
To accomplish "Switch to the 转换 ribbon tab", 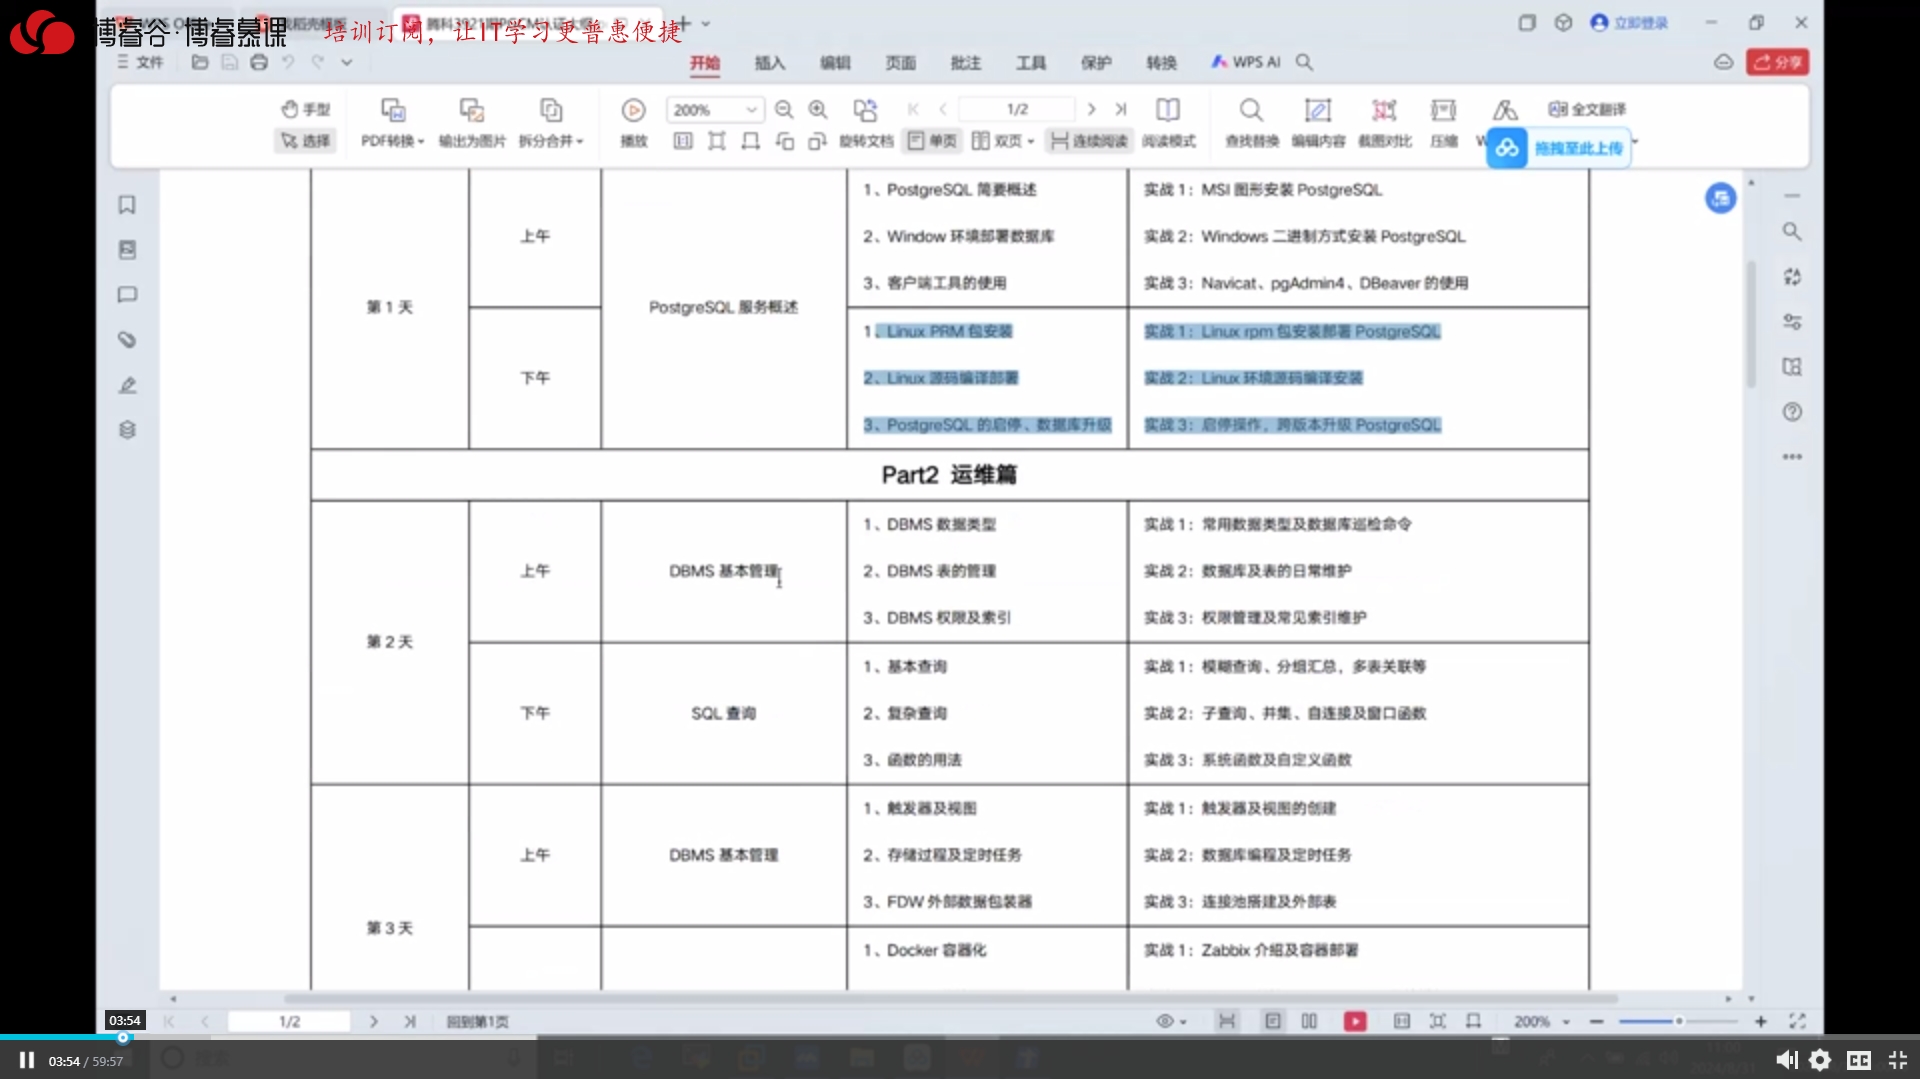I will [x=1161, y=62].
